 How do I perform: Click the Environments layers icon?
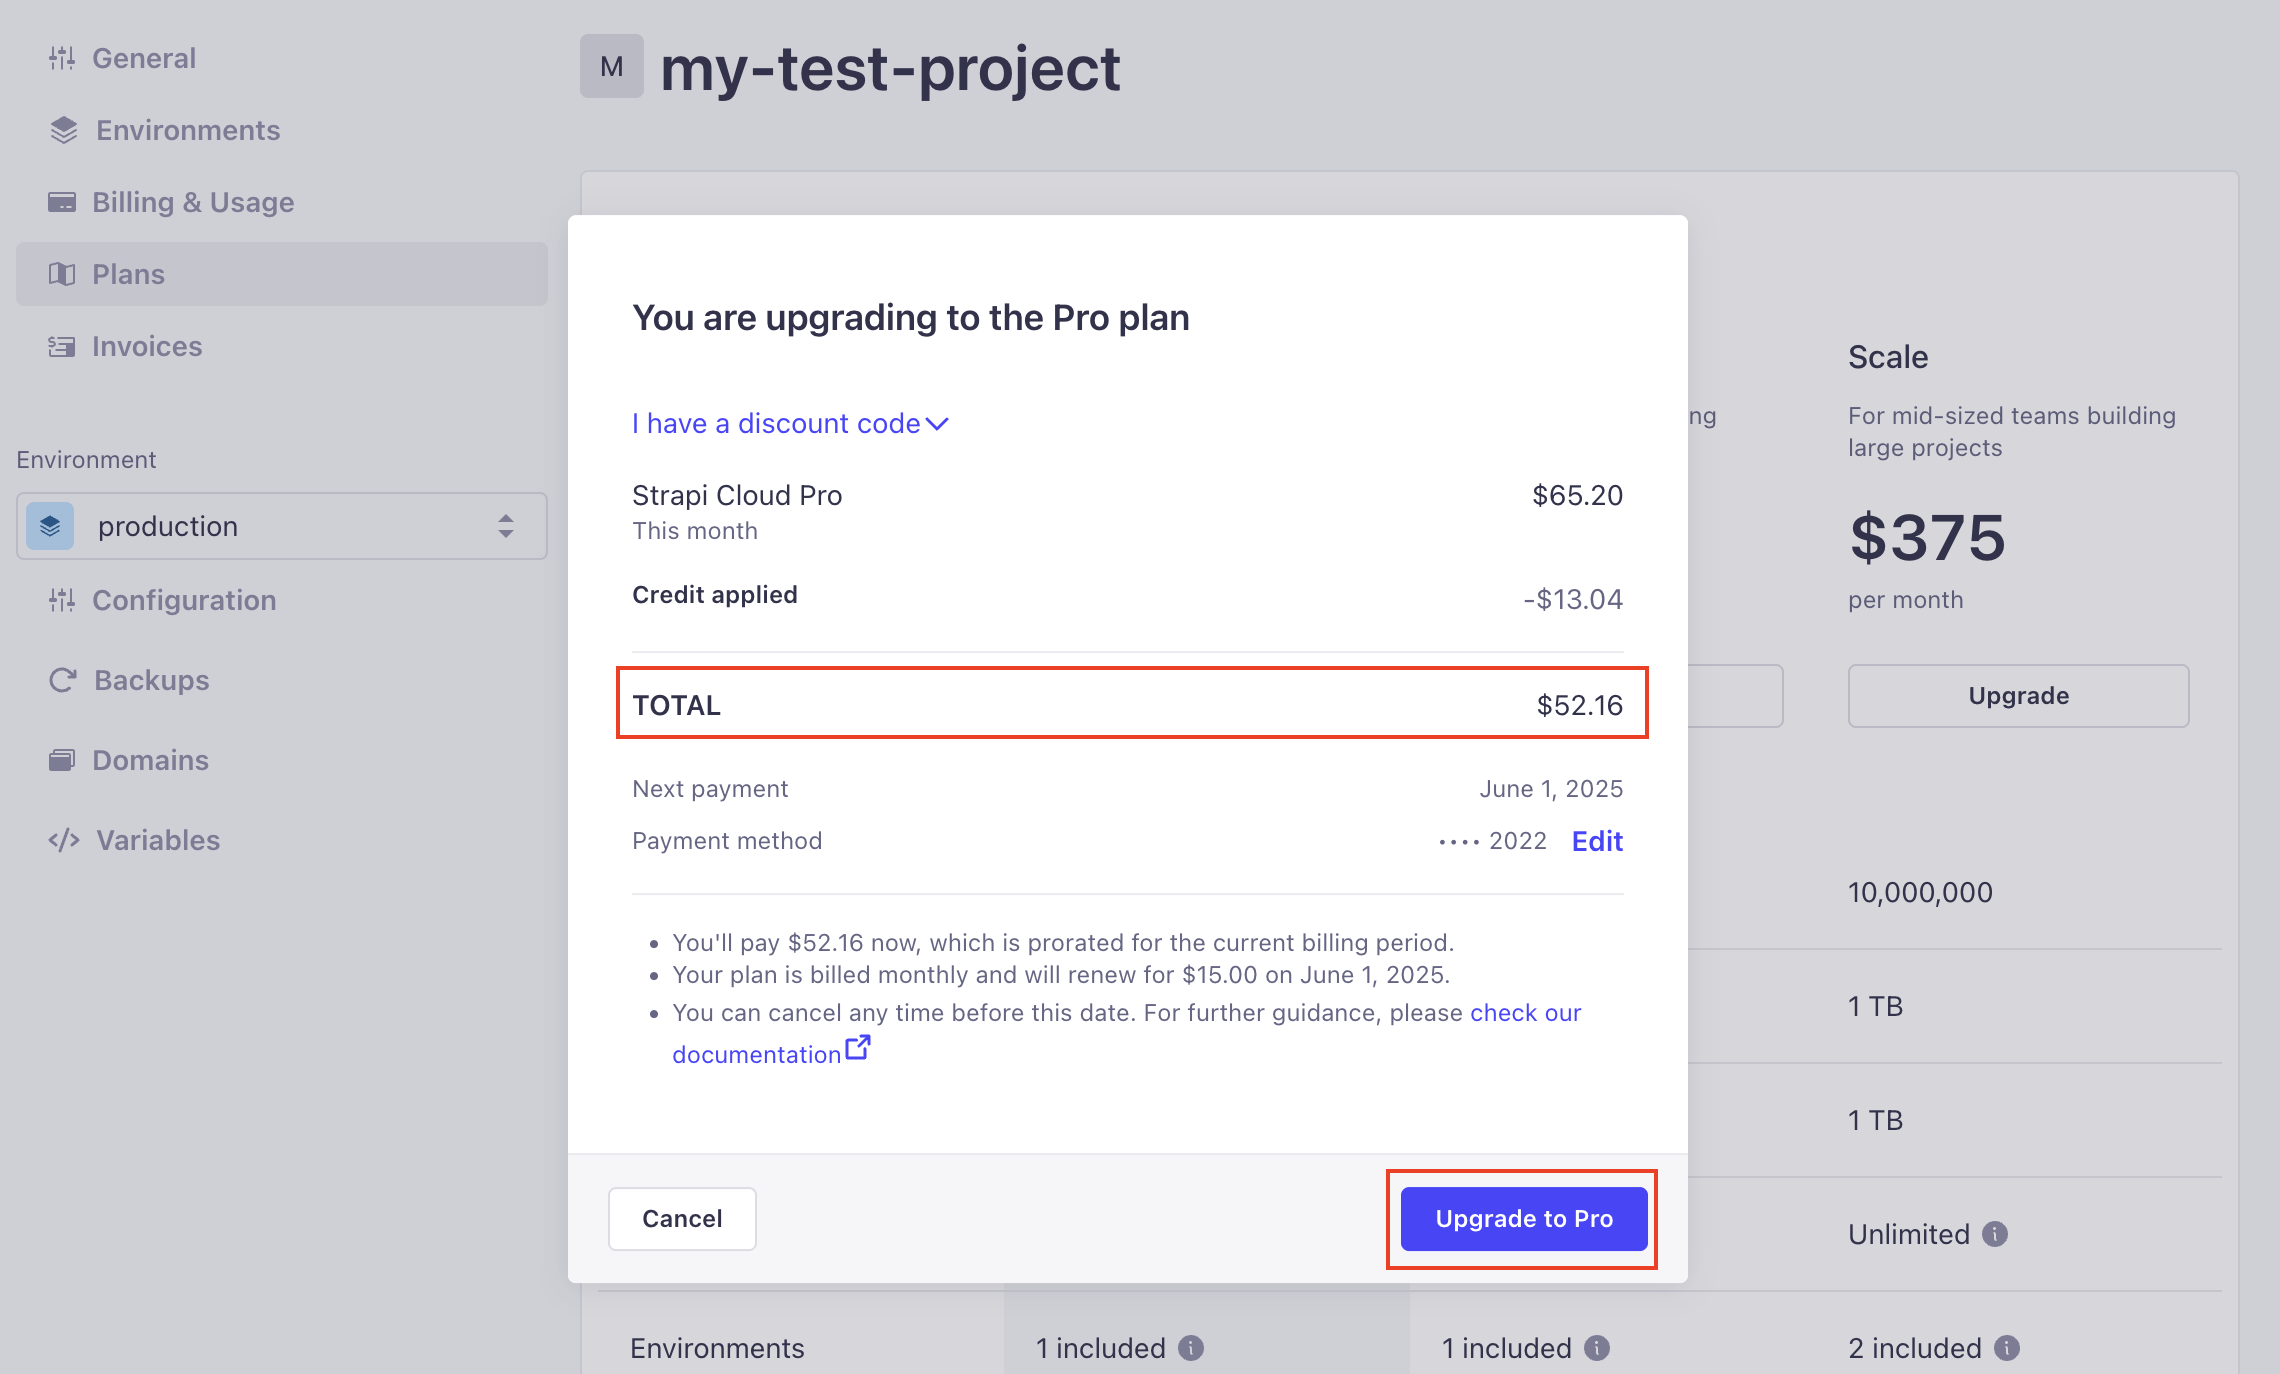coord(64,130)
